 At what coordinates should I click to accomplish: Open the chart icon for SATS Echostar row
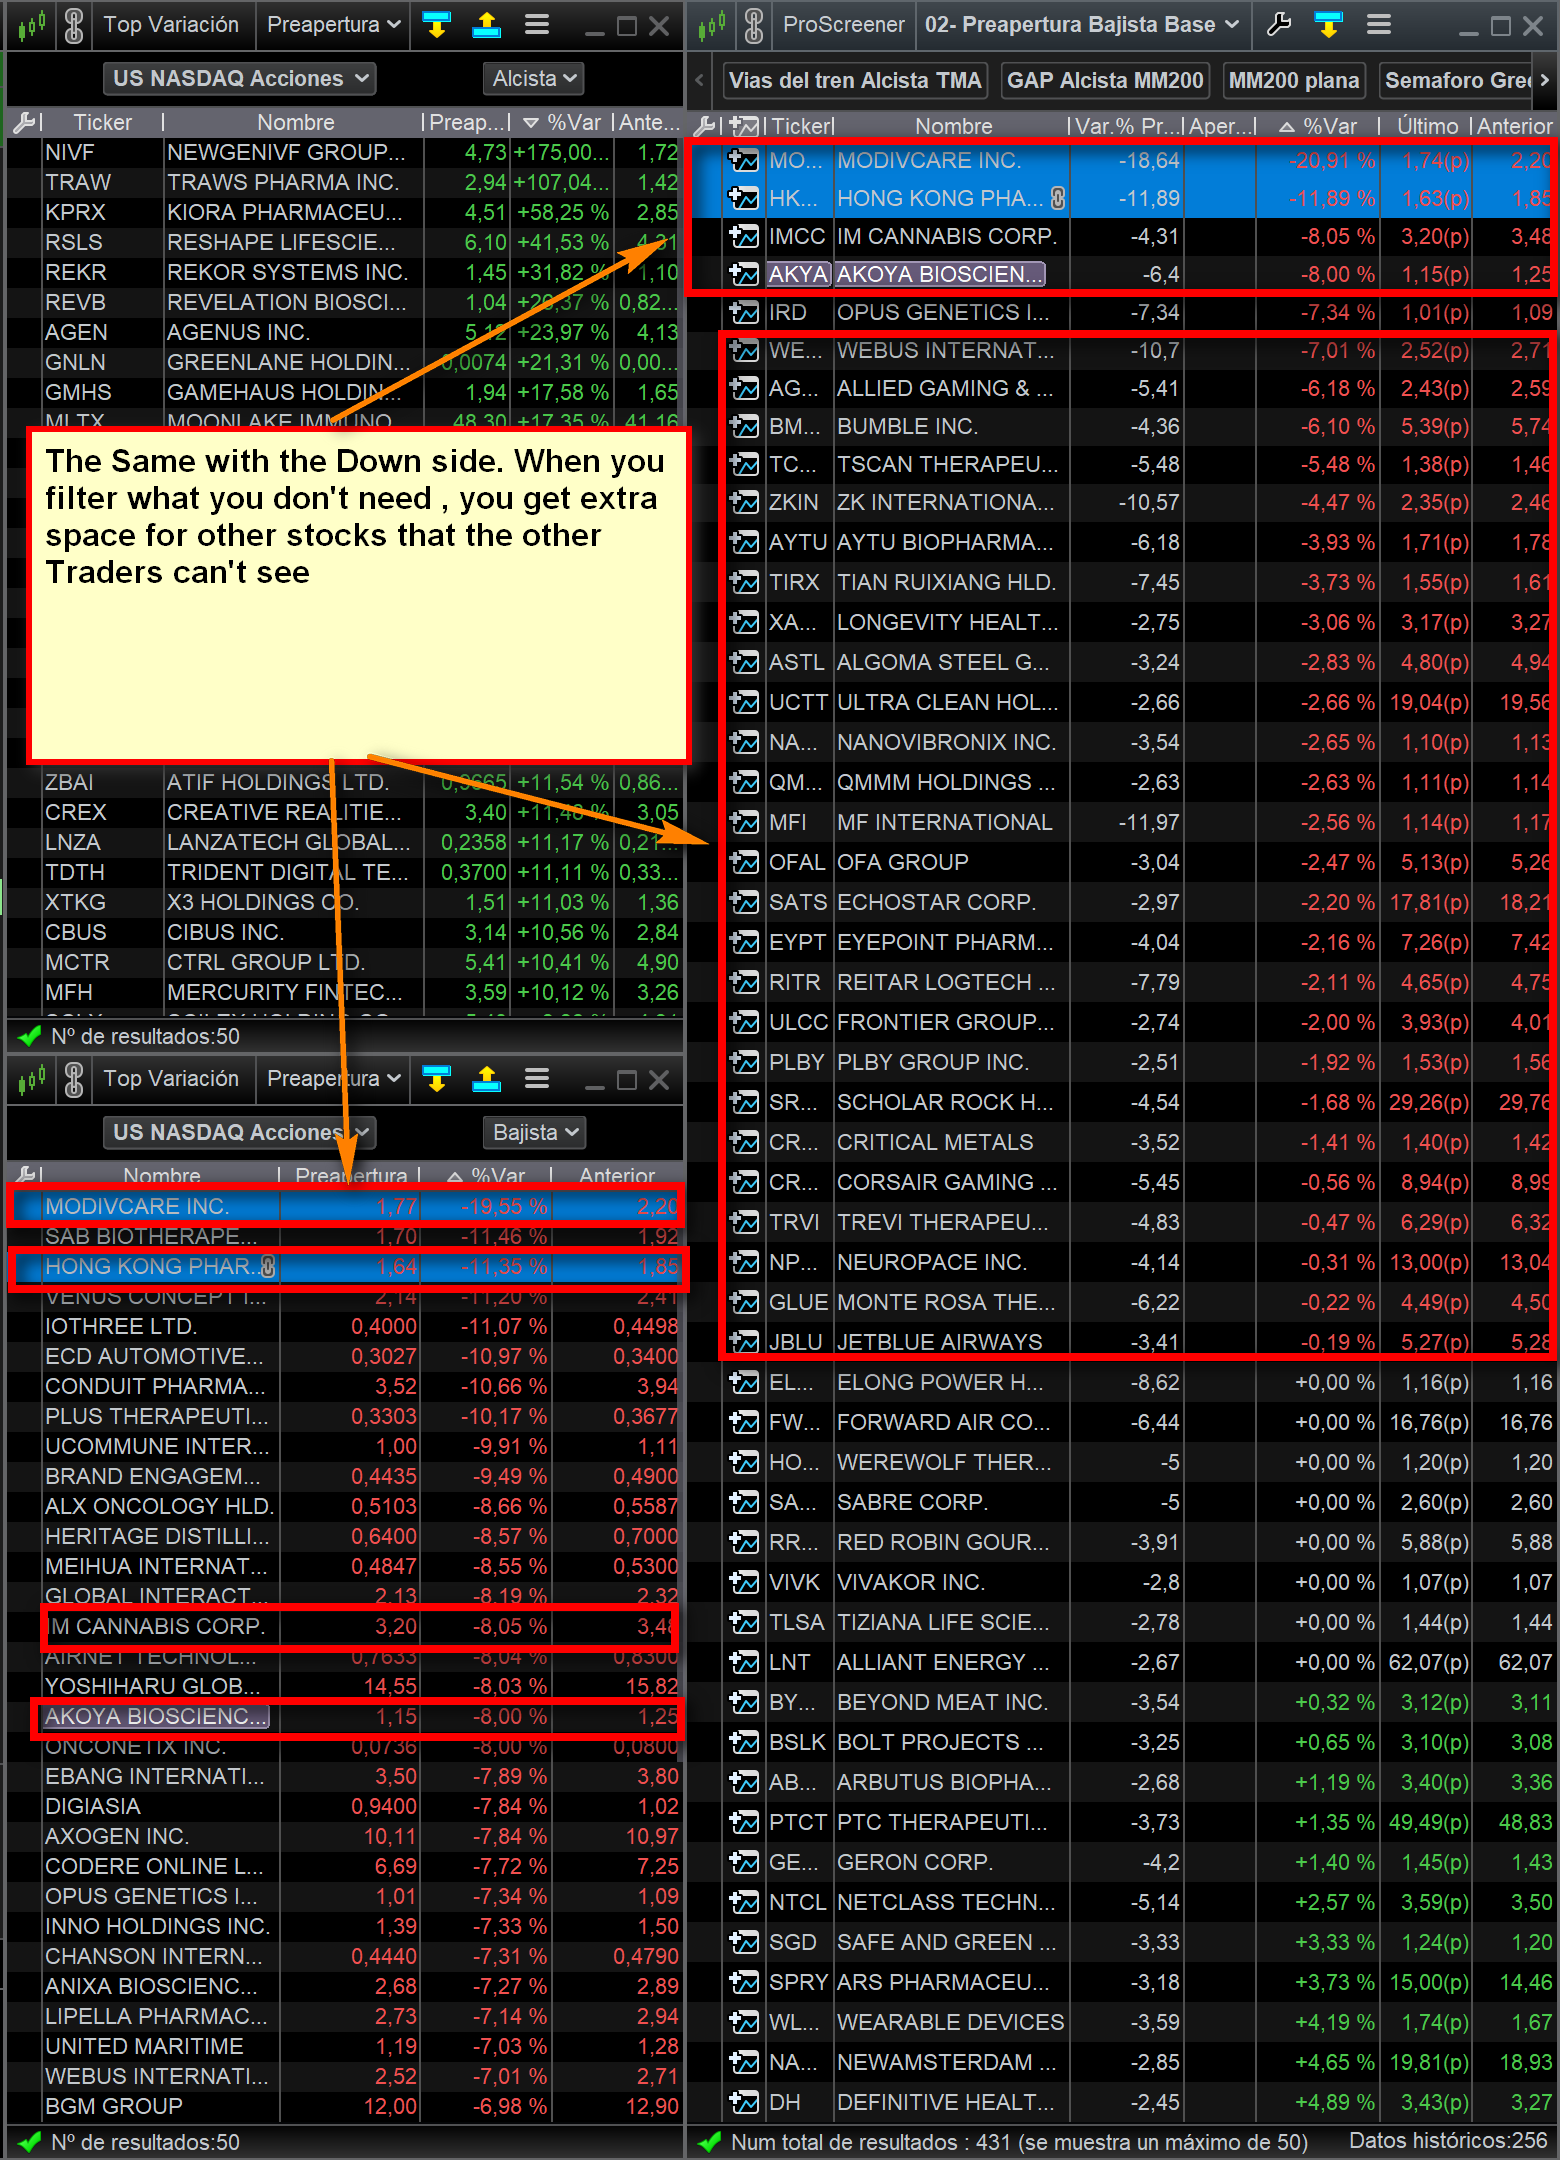(x=744, y=903)
